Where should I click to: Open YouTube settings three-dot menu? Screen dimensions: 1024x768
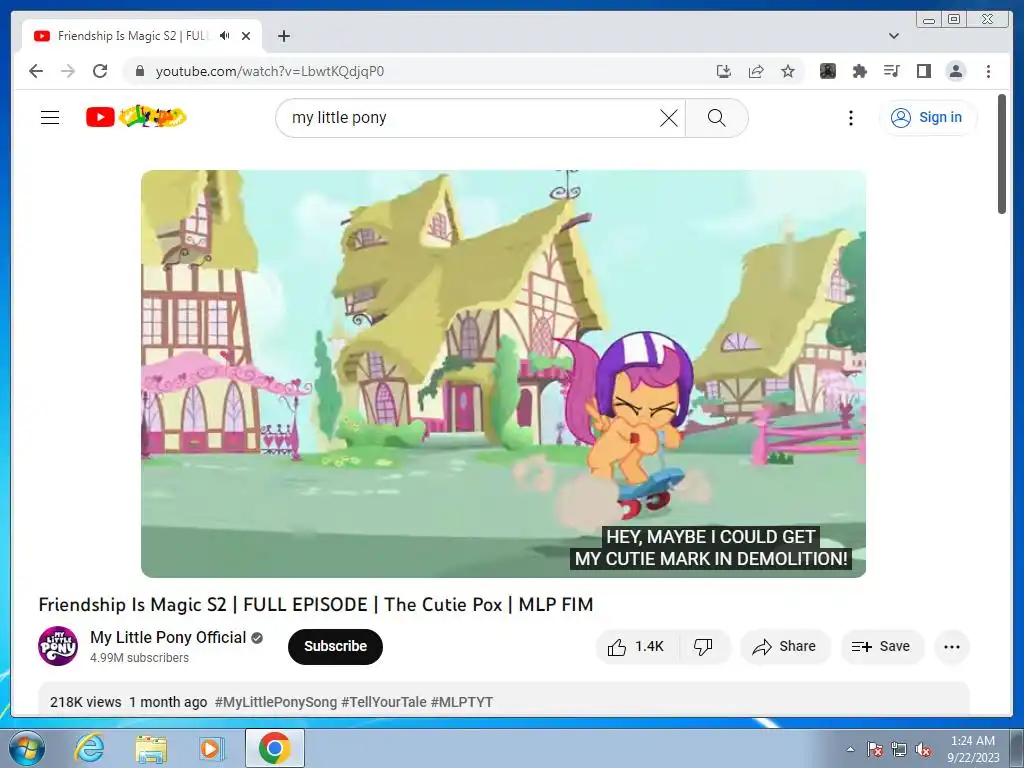pos(850,118)
